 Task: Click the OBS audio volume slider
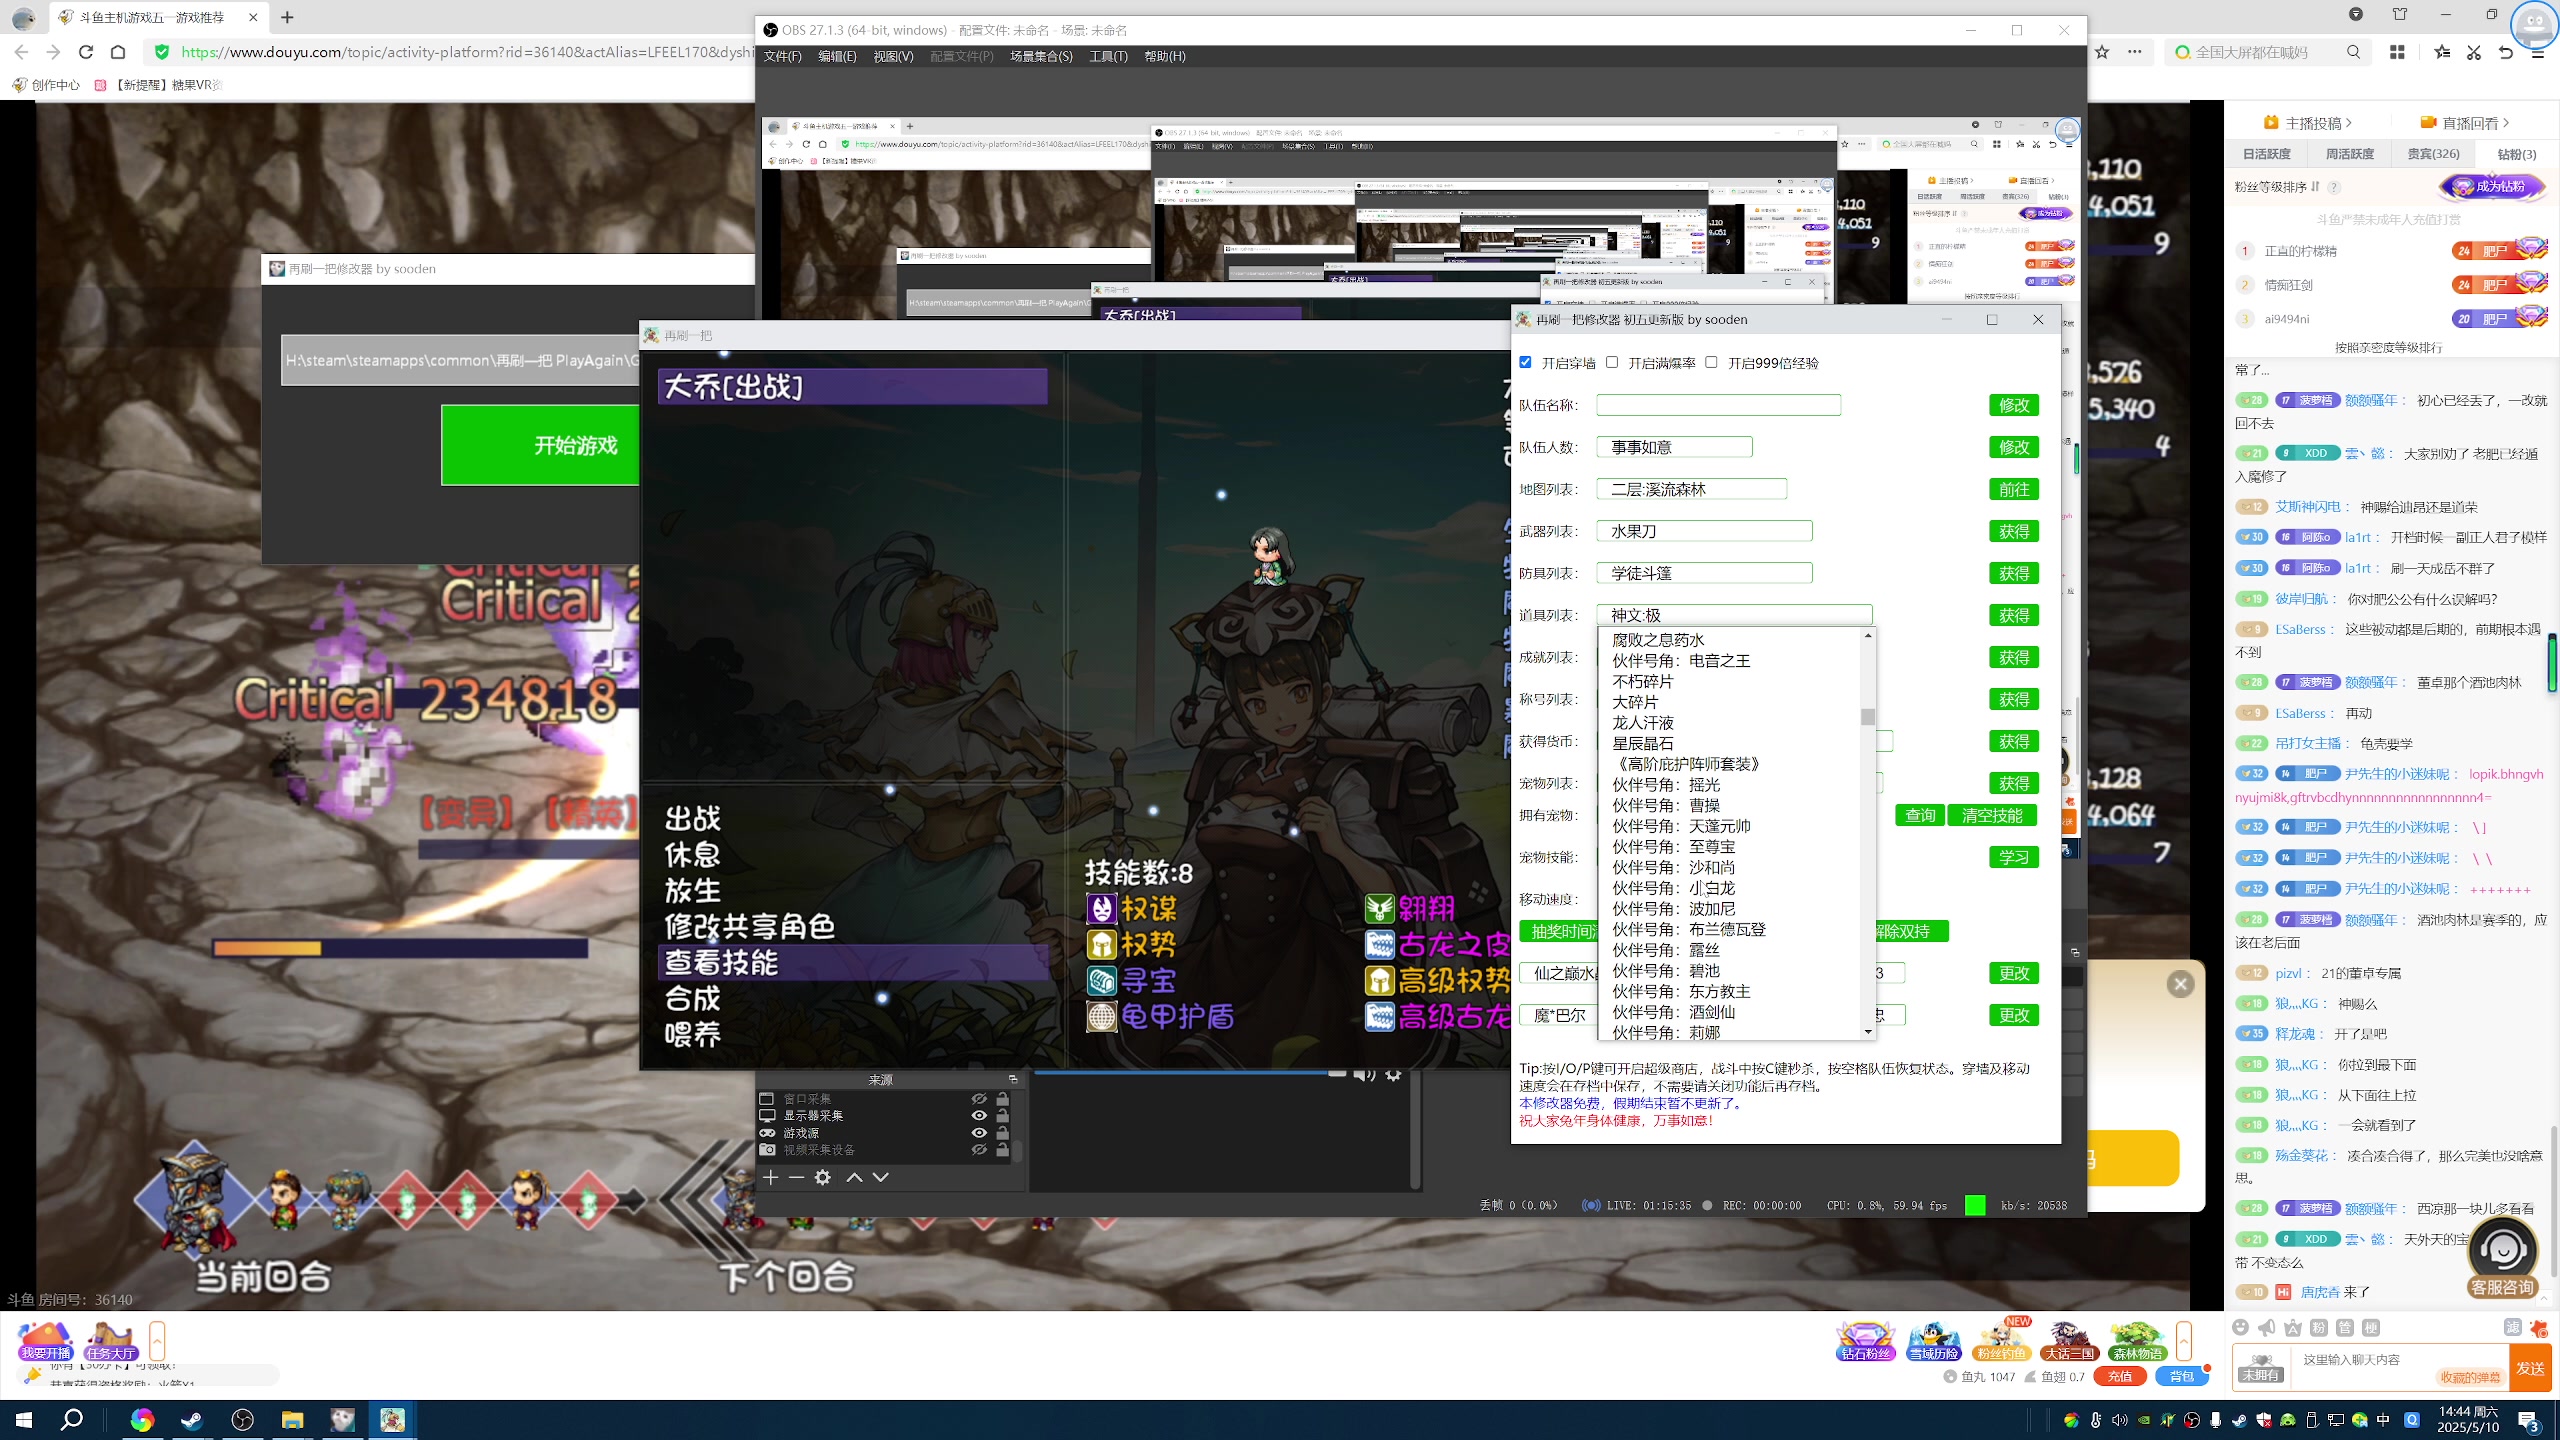[x=1189, y=1073]
